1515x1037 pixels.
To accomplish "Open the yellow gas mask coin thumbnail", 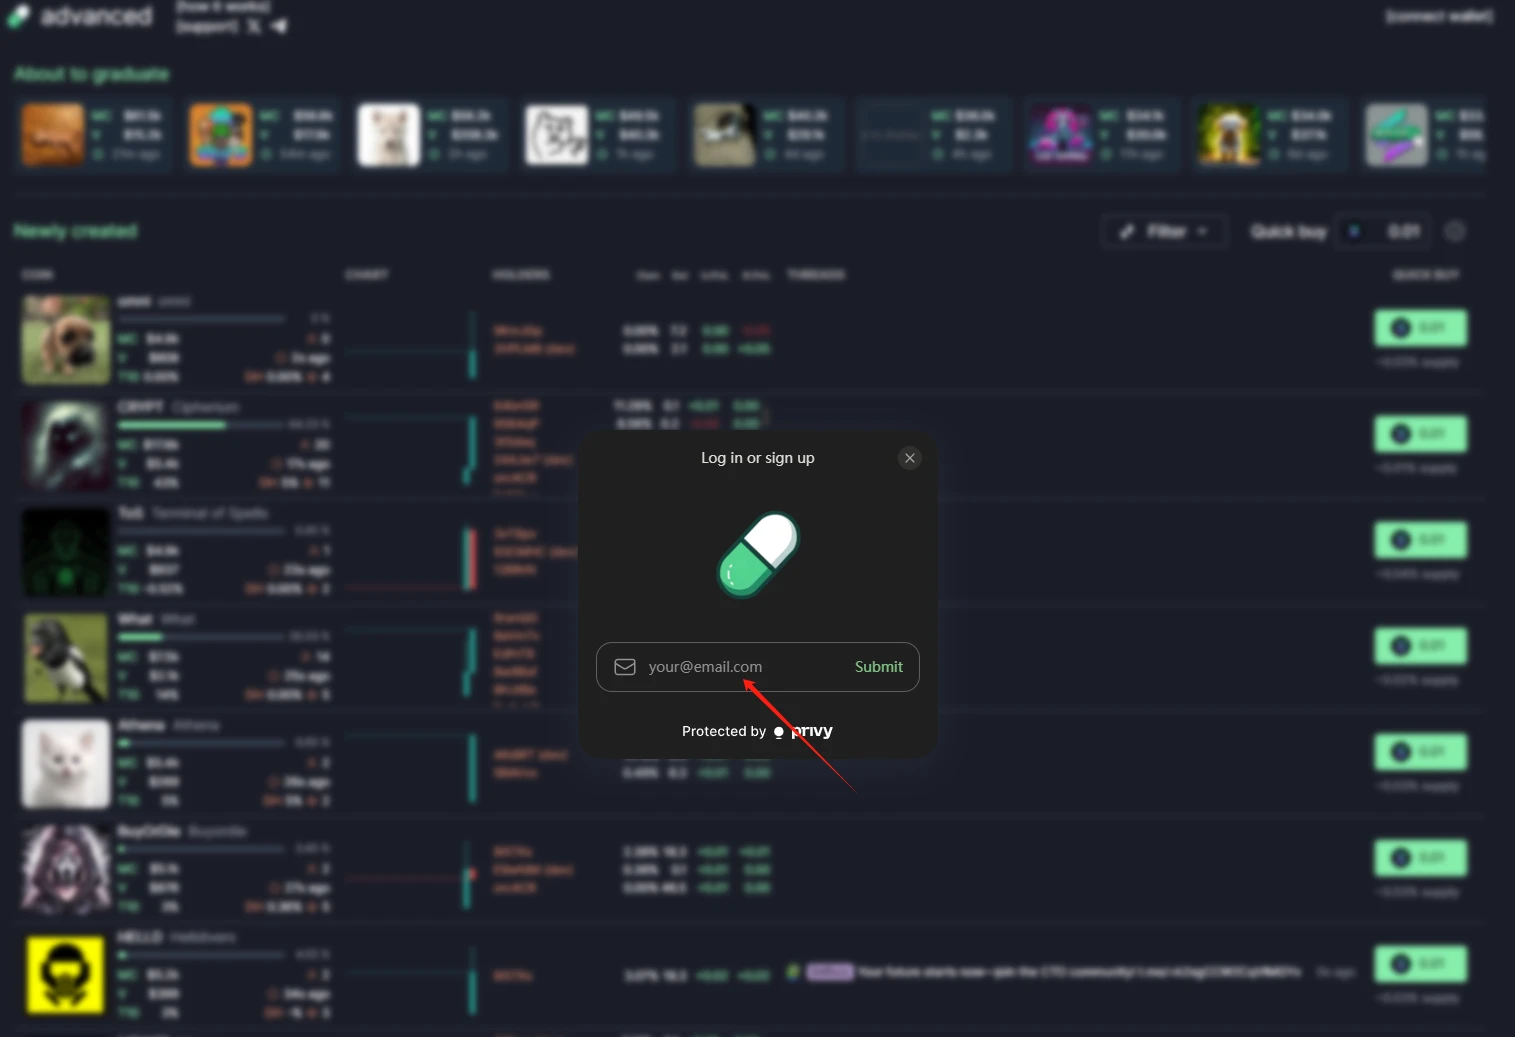I will (x=66, y=975).
